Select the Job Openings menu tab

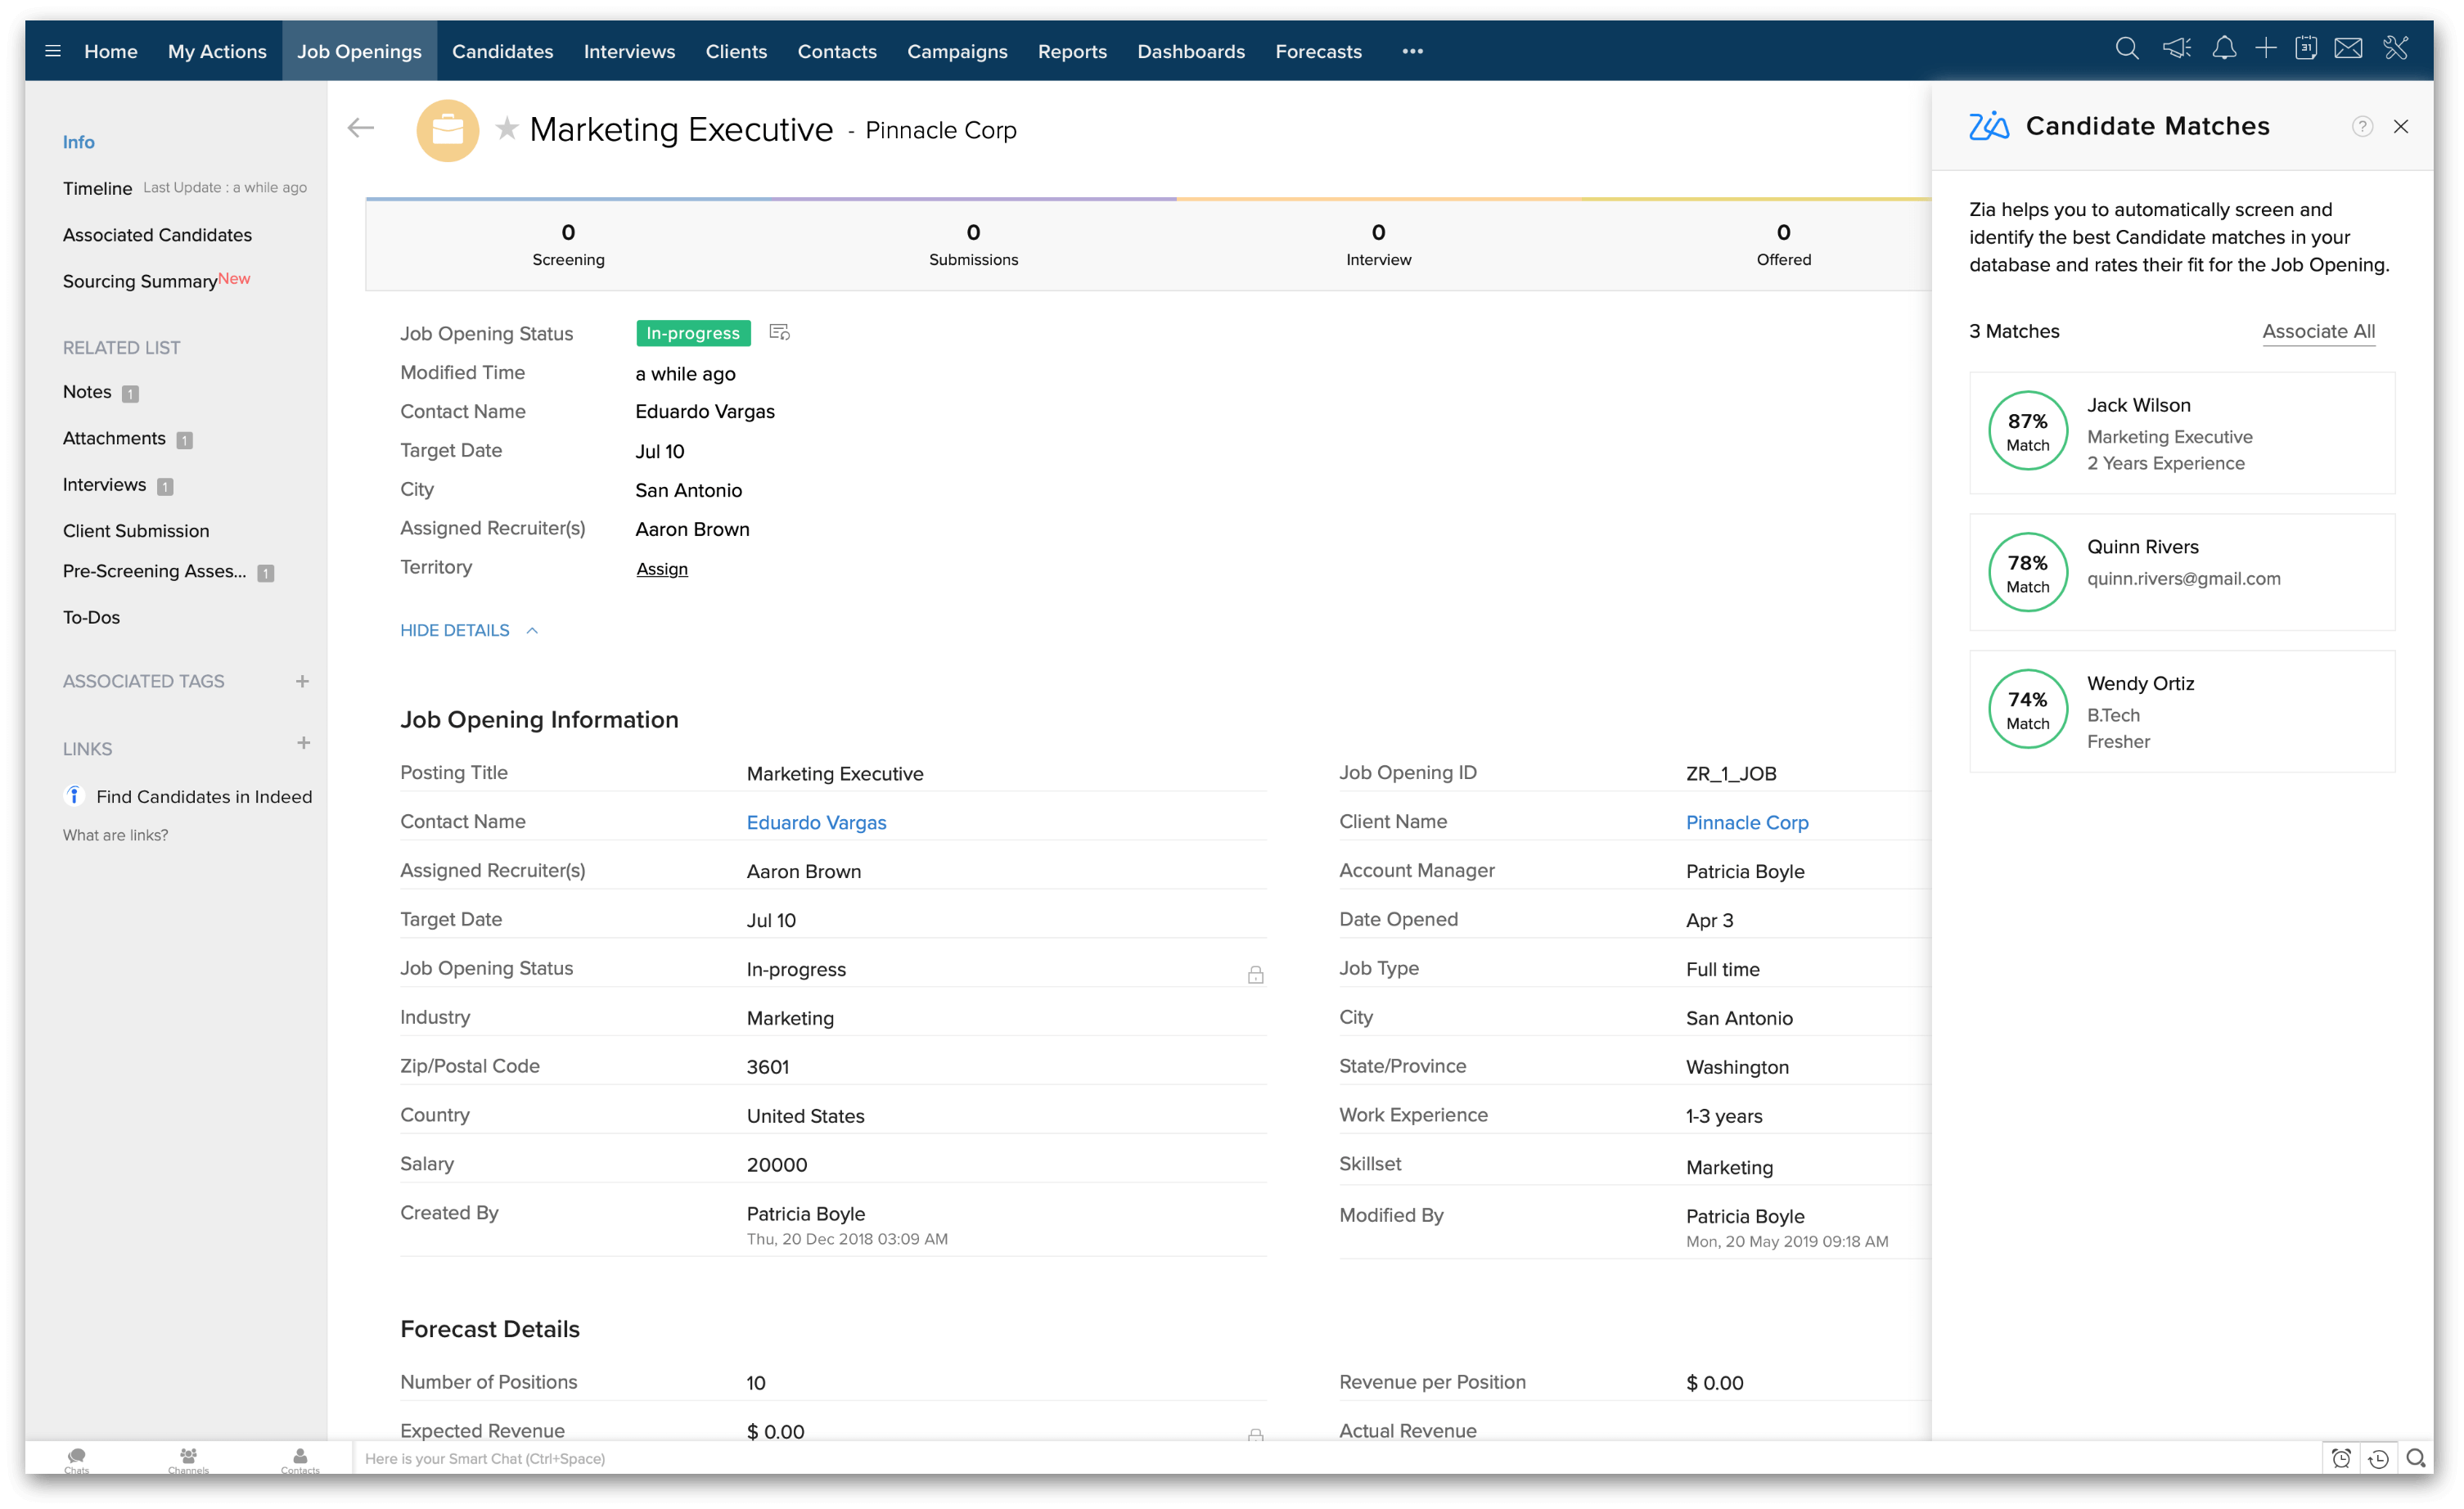[359, 51]
